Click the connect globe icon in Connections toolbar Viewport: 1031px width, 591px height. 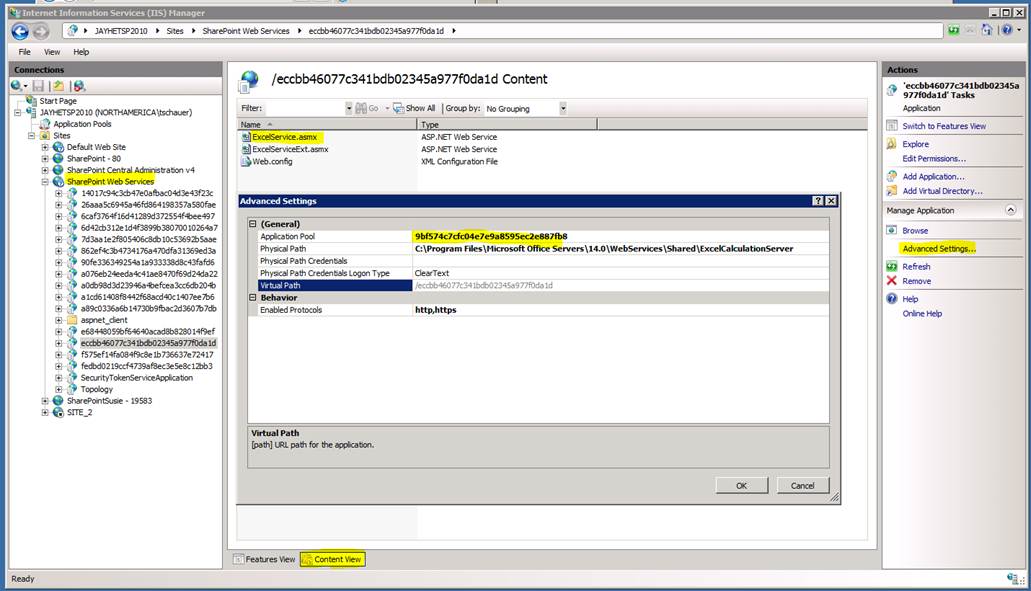point(16,86)
